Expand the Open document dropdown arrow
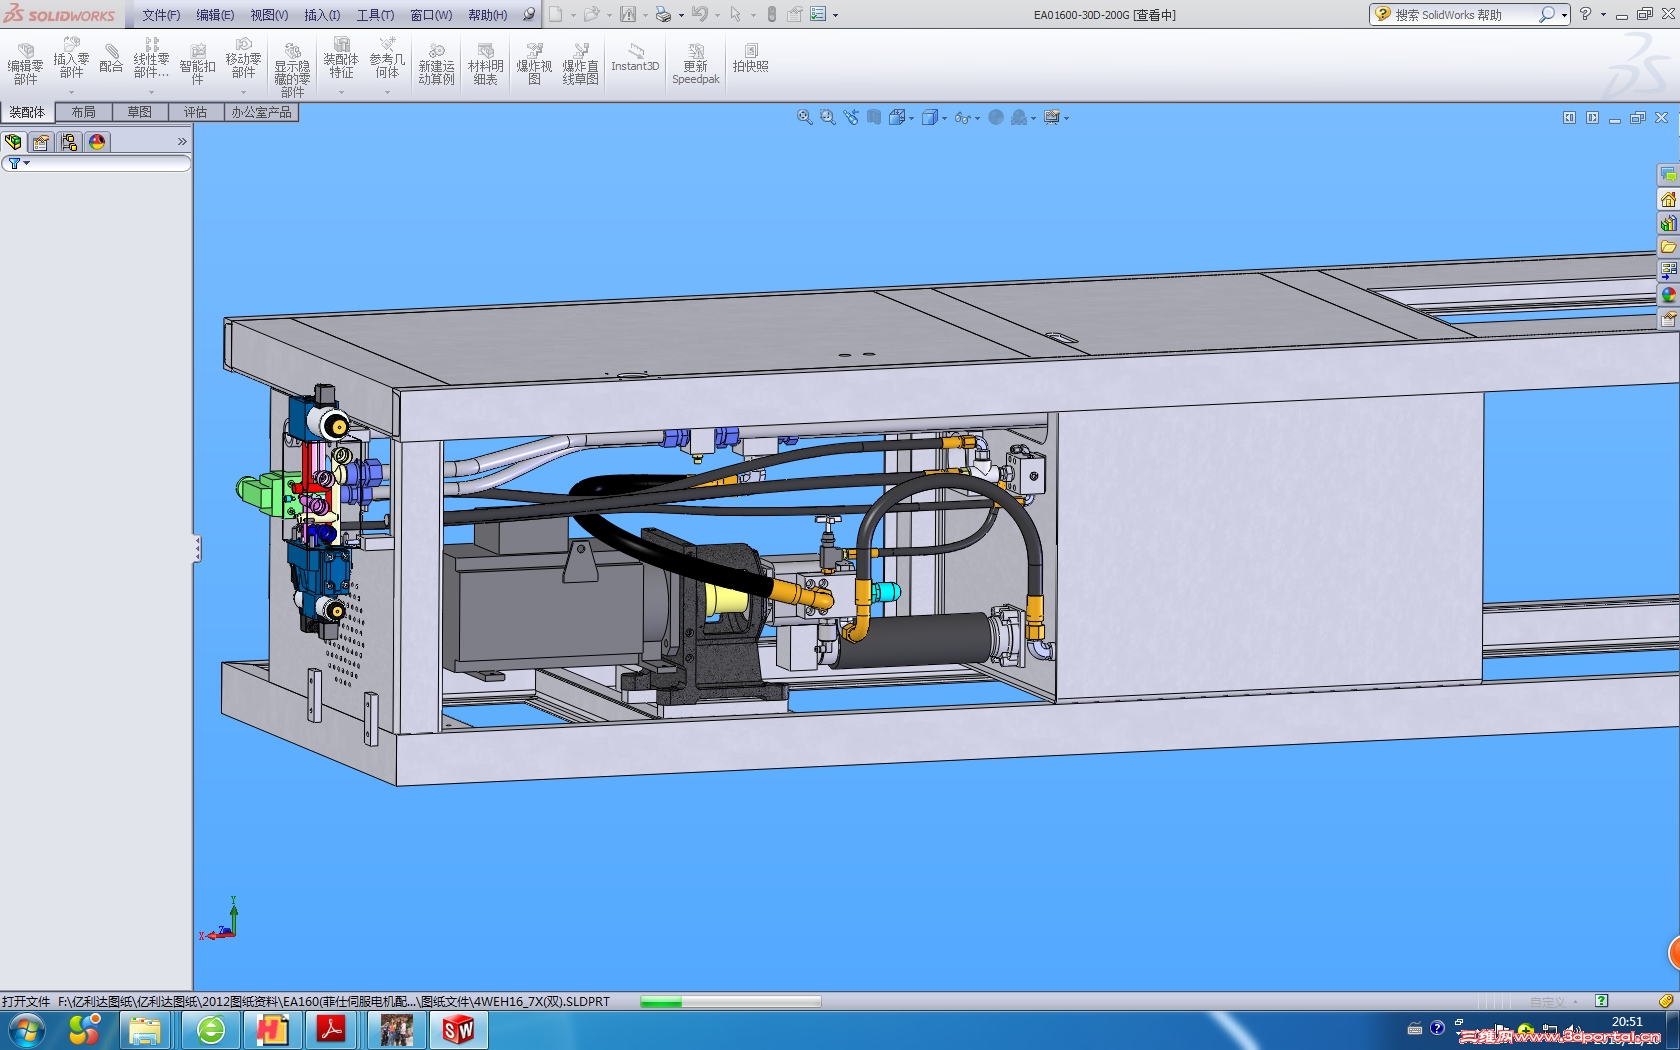 pos(609,15)
